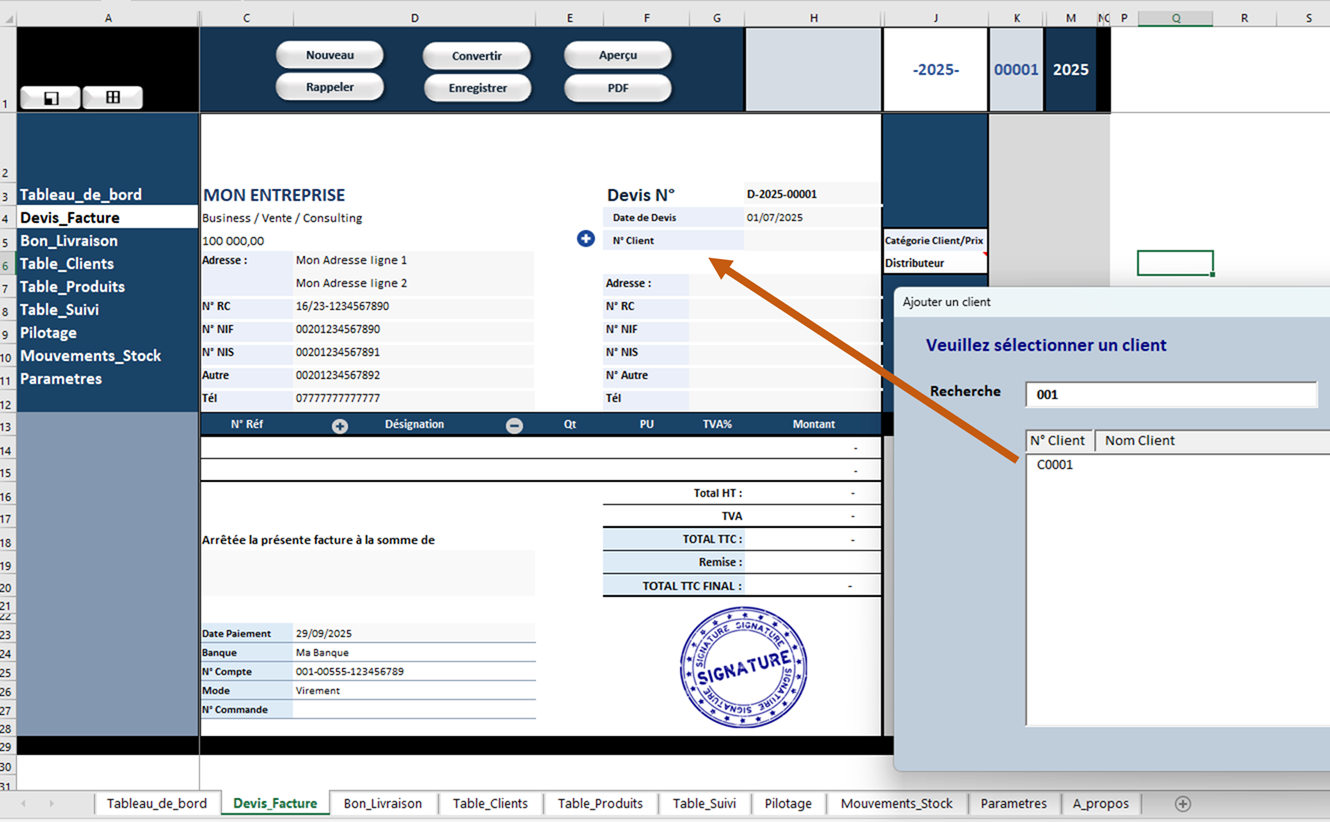
Task: Select Distributeur client category cell
Action: click(933, 263)
